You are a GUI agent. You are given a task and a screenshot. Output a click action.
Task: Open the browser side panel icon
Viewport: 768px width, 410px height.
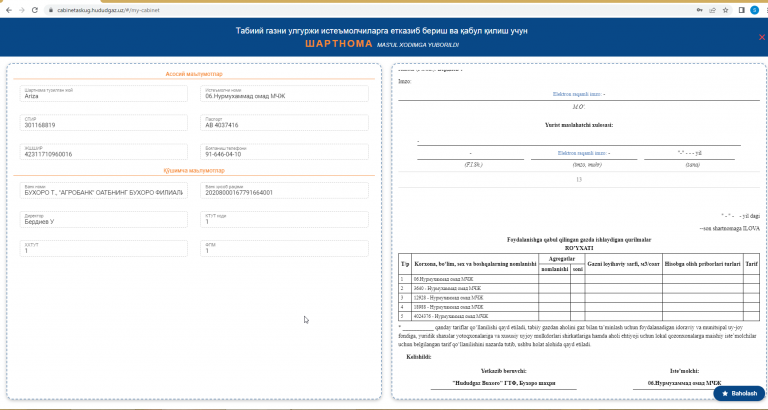click(x=742, y=10)
